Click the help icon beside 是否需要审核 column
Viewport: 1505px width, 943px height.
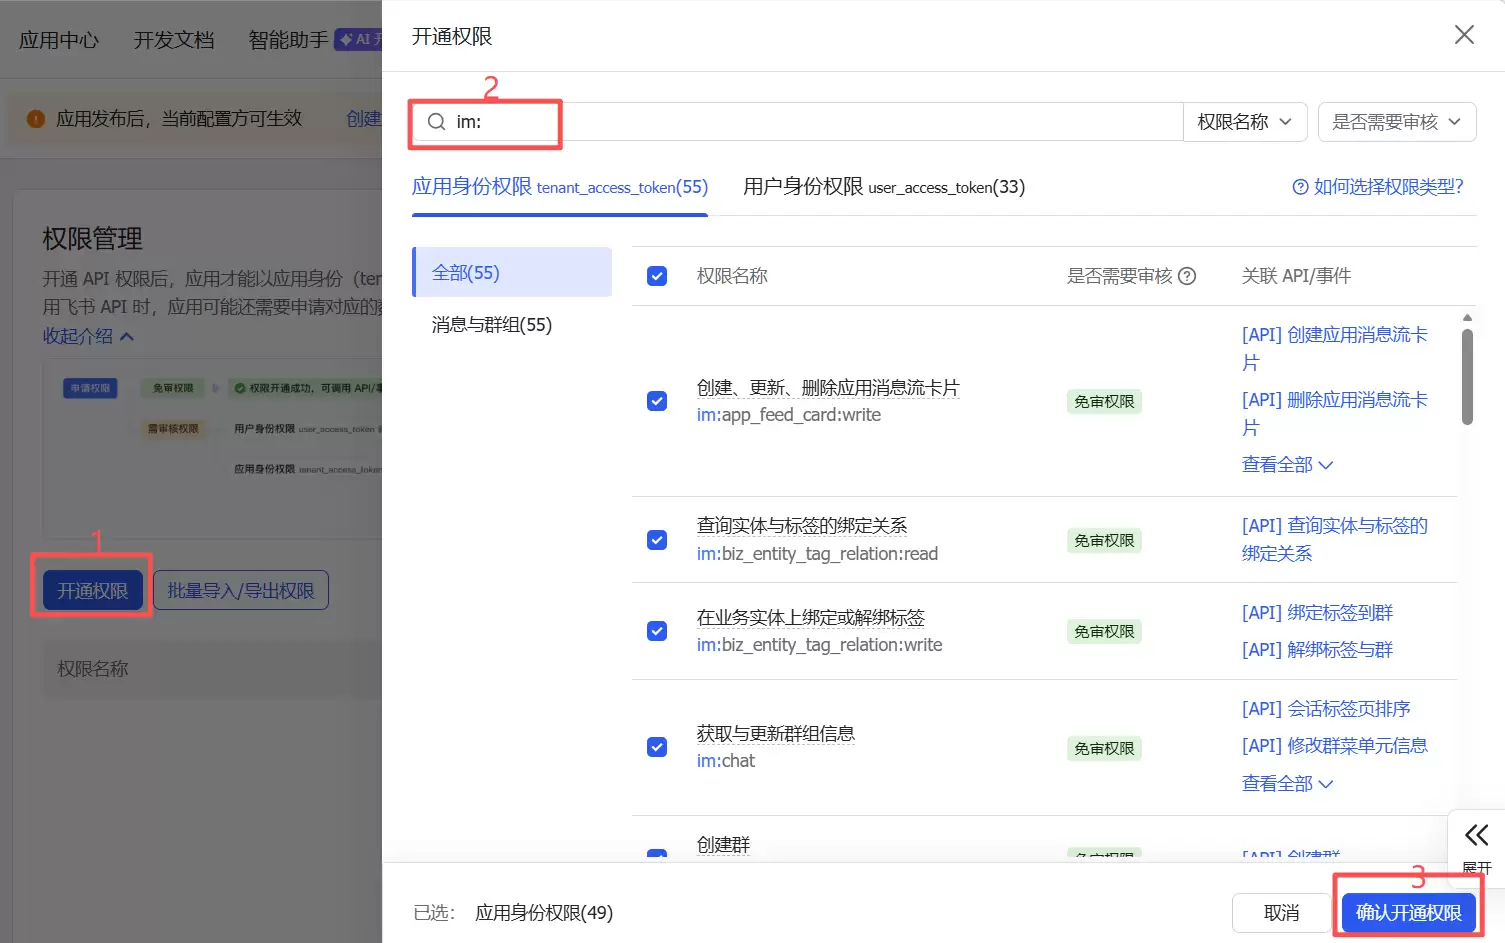point(1187,275)
